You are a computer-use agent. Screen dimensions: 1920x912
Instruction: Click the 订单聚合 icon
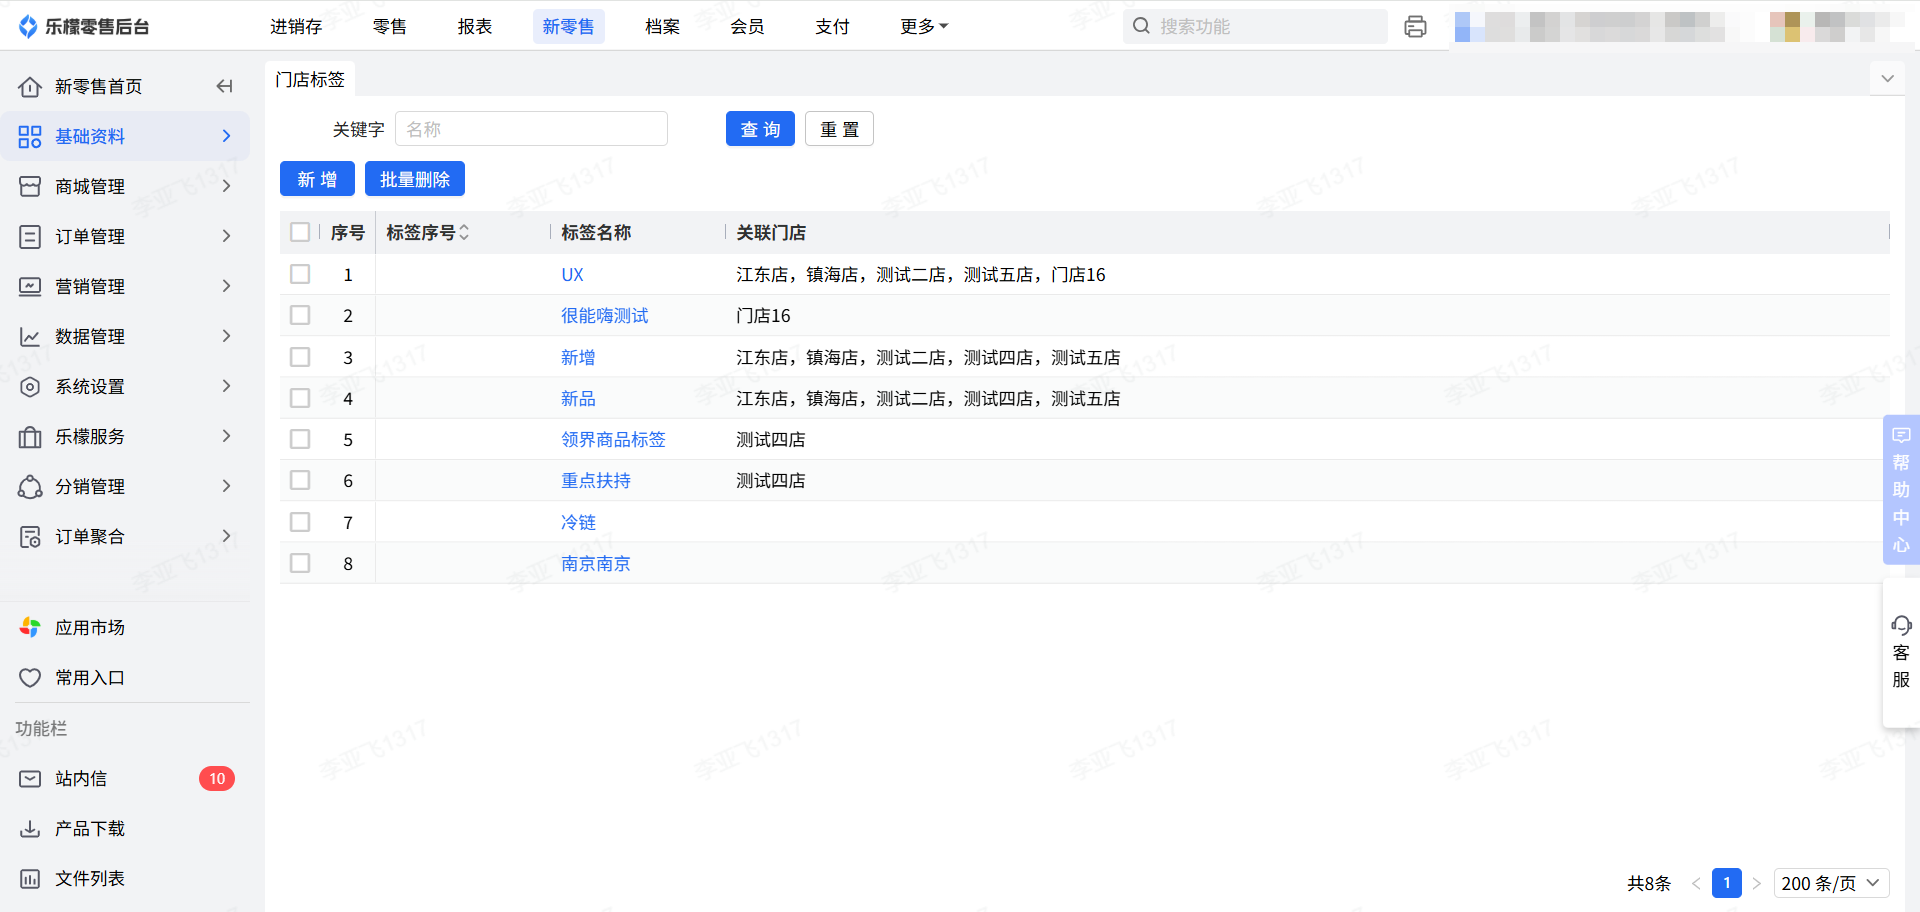[x=30, y=537]
